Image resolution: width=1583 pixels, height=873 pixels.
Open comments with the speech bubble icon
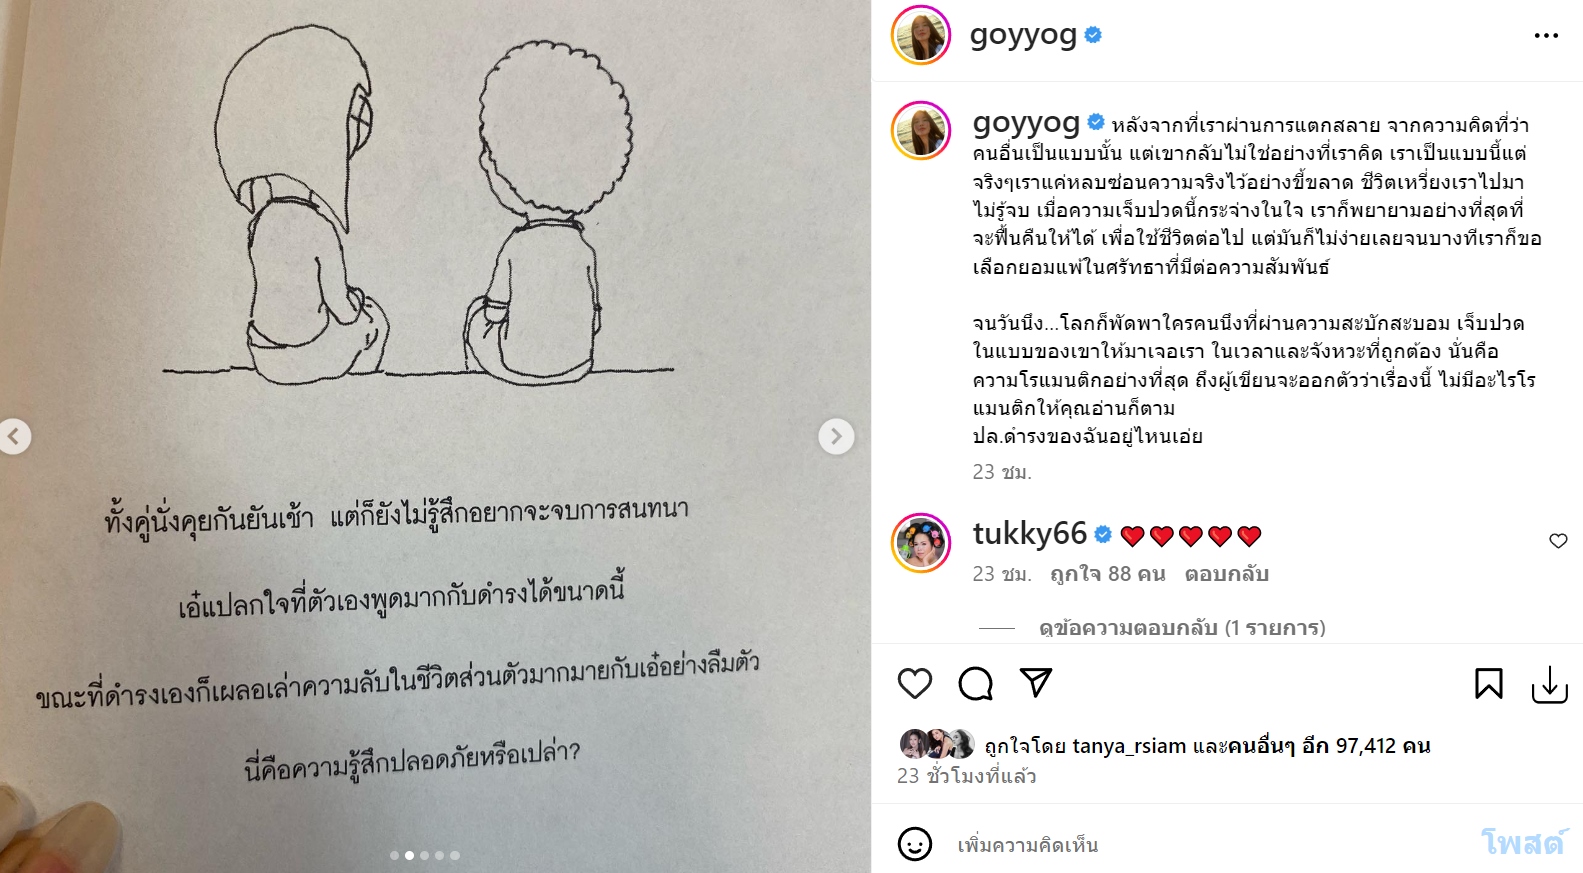pyautogui.click(x=975, y=684)
